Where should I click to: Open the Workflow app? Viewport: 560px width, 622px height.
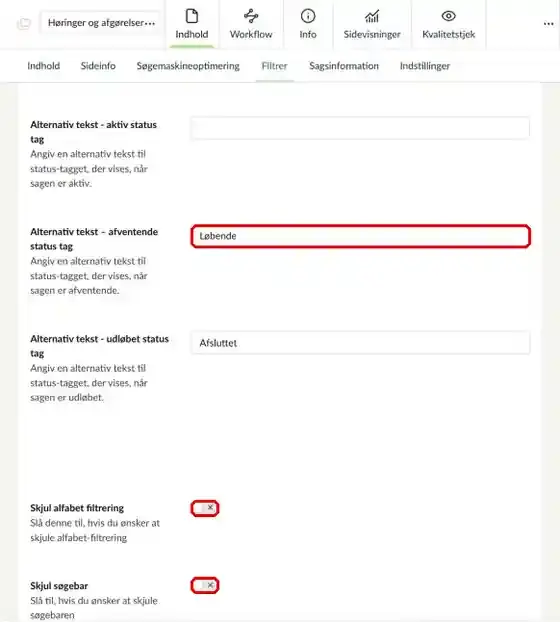coord(251,25)
